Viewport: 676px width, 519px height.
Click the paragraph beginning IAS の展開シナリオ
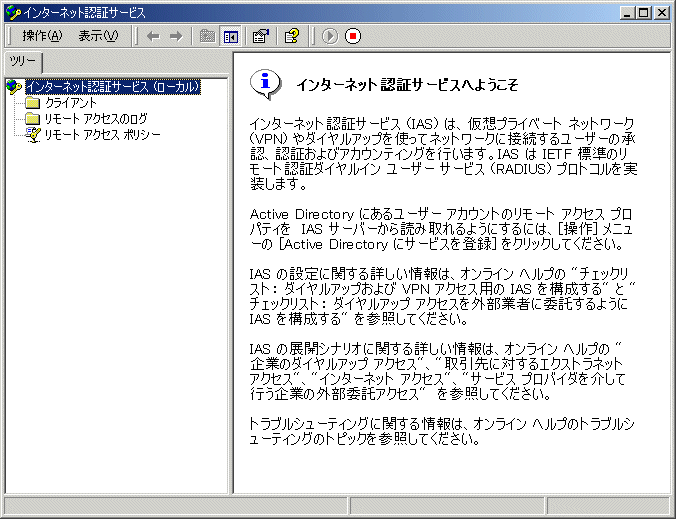tap(437, 371)
